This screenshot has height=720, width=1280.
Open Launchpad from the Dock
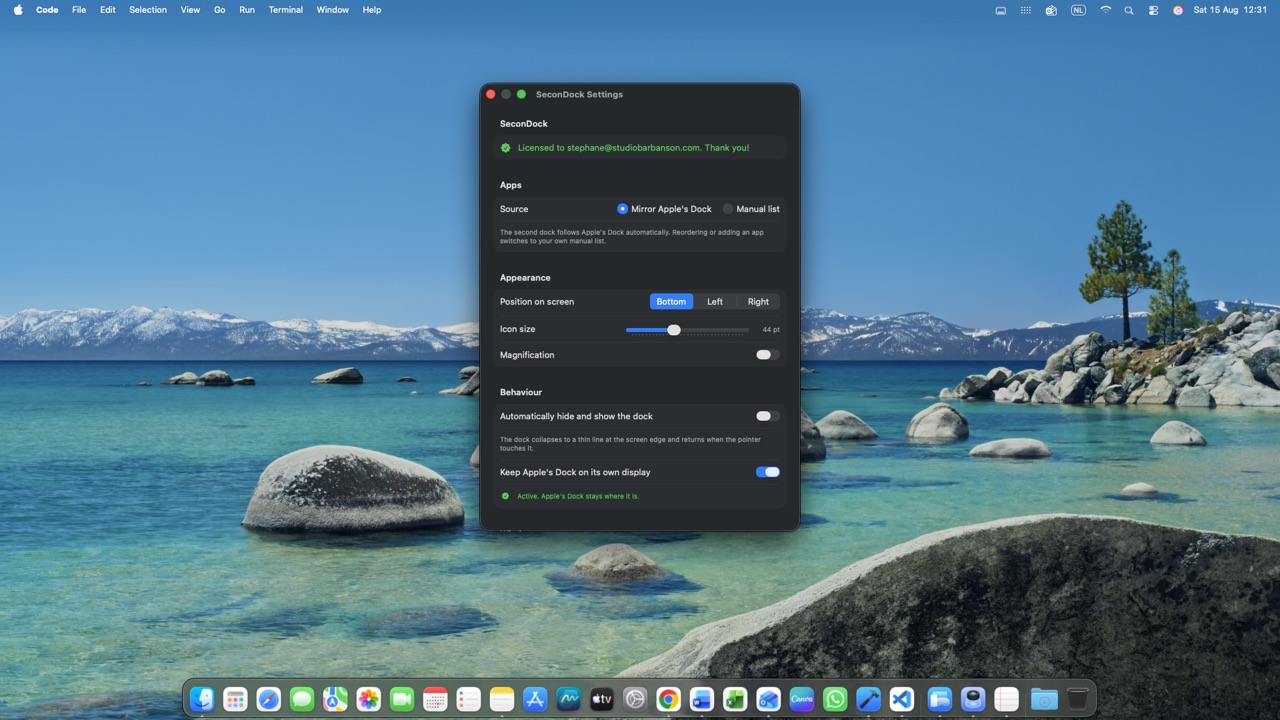click(x=235, y=699)
